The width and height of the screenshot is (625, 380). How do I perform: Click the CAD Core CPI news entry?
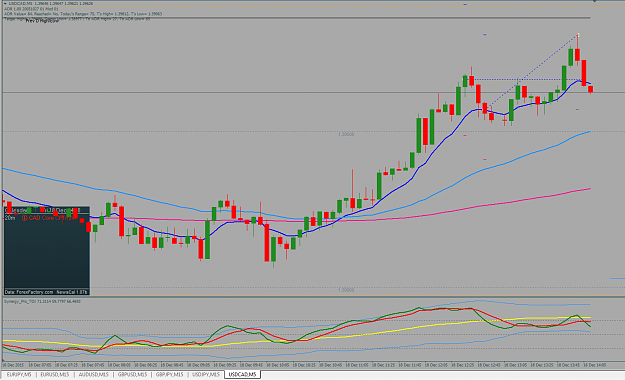[49, 218]
